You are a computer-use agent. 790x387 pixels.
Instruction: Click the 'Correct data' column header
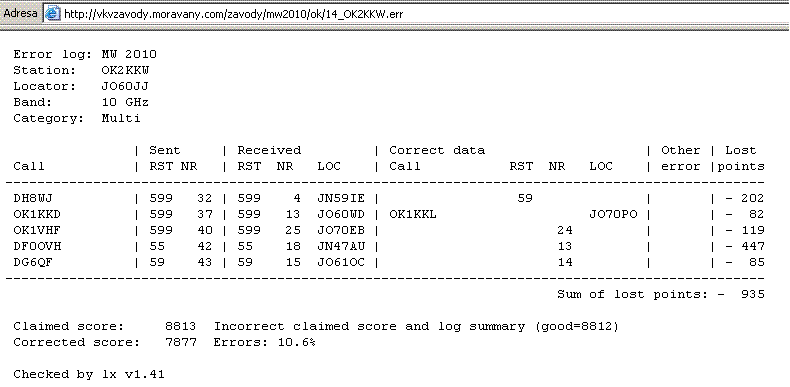[x=437, y=150]
